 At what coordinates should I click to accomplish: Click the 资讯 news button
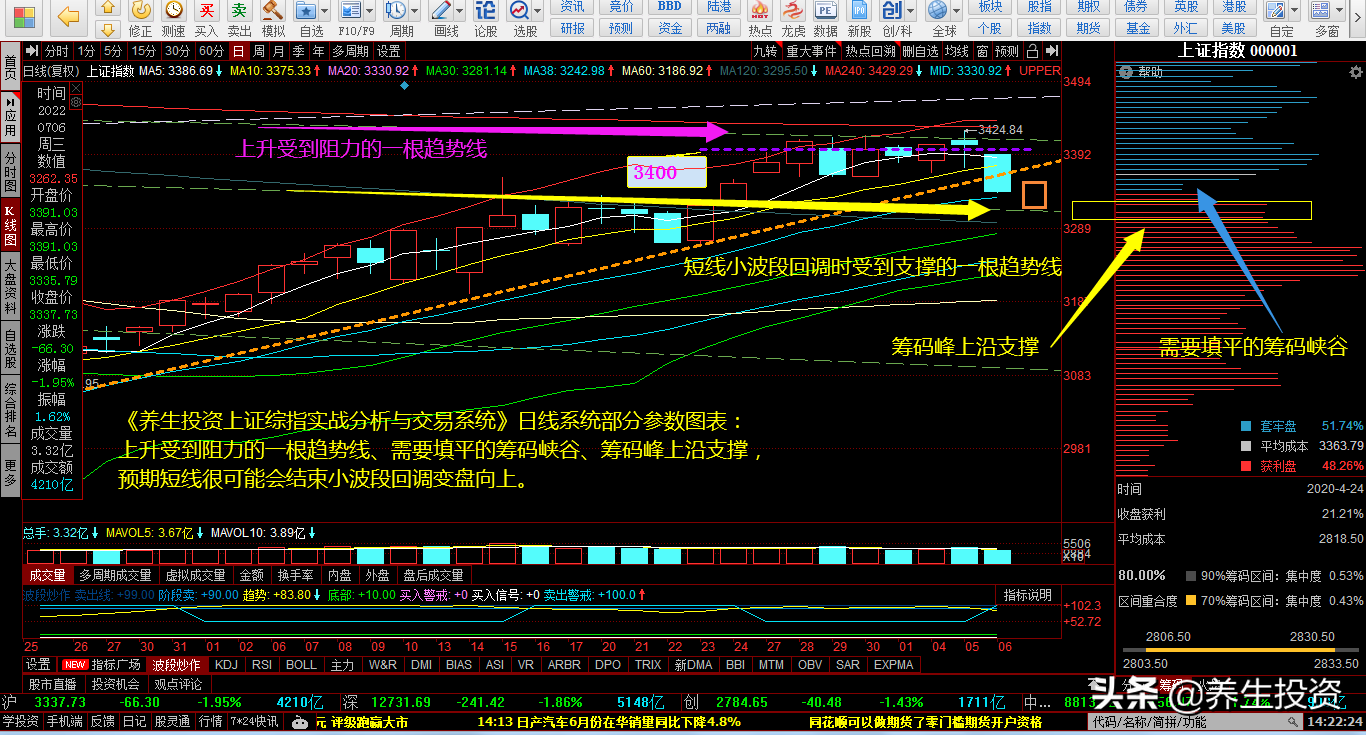[x=573, y=7]
